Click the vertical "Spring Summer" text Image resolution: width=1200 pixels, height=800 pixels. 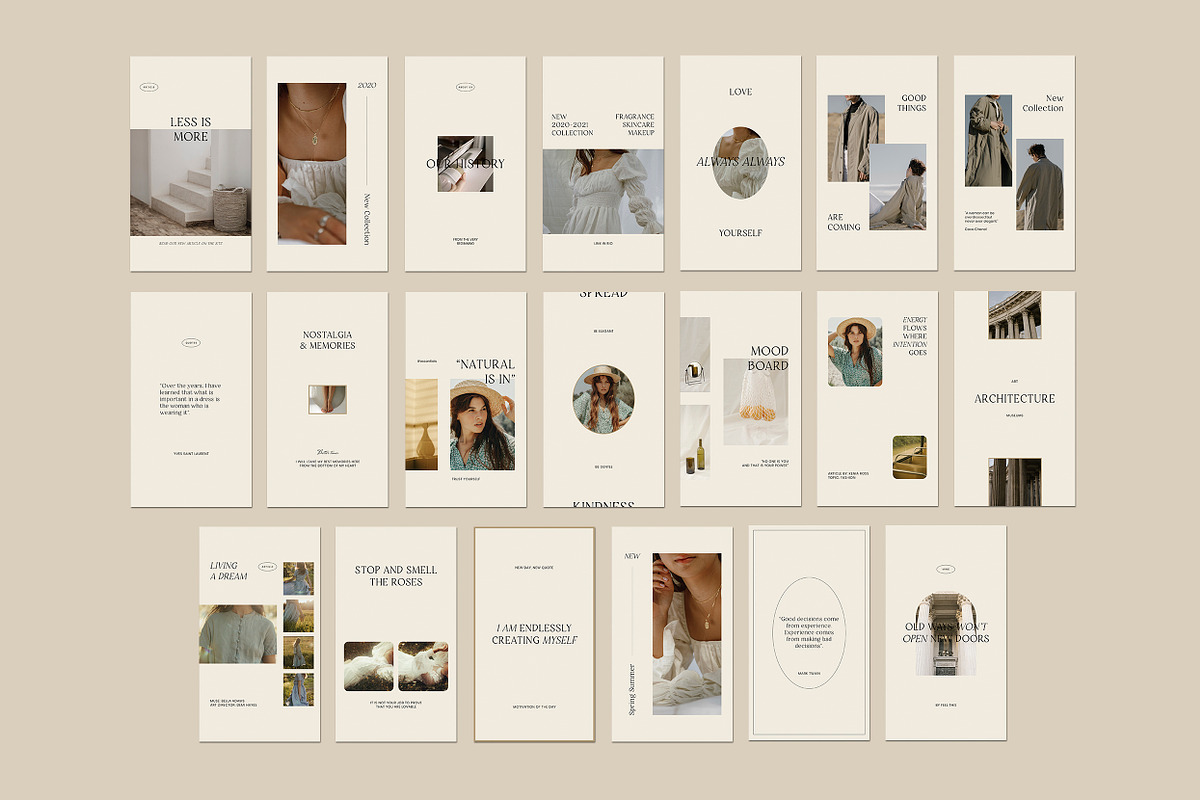pyautogui.click(x=632, y=688)
